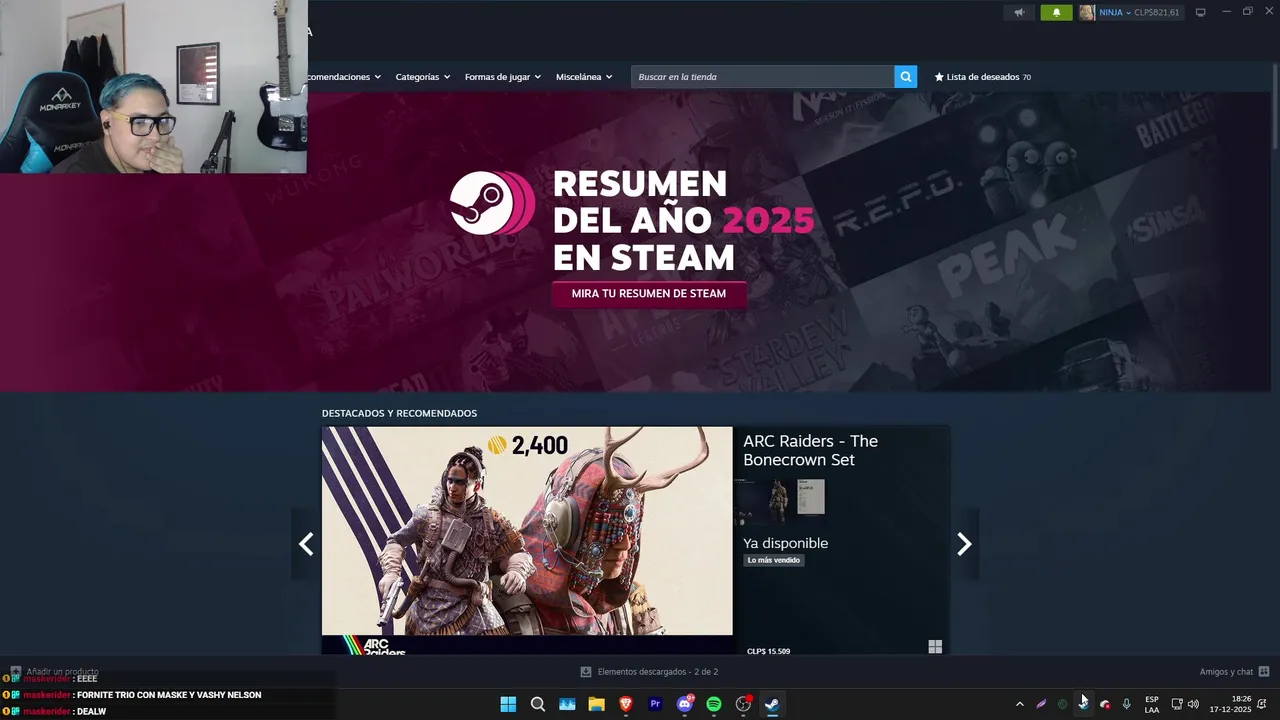Screen dimensions: 1280x720
Task: Click MIRA TU RESUMEN DE STEAM button
Action: pyautogui.click(x=649, y=294)
